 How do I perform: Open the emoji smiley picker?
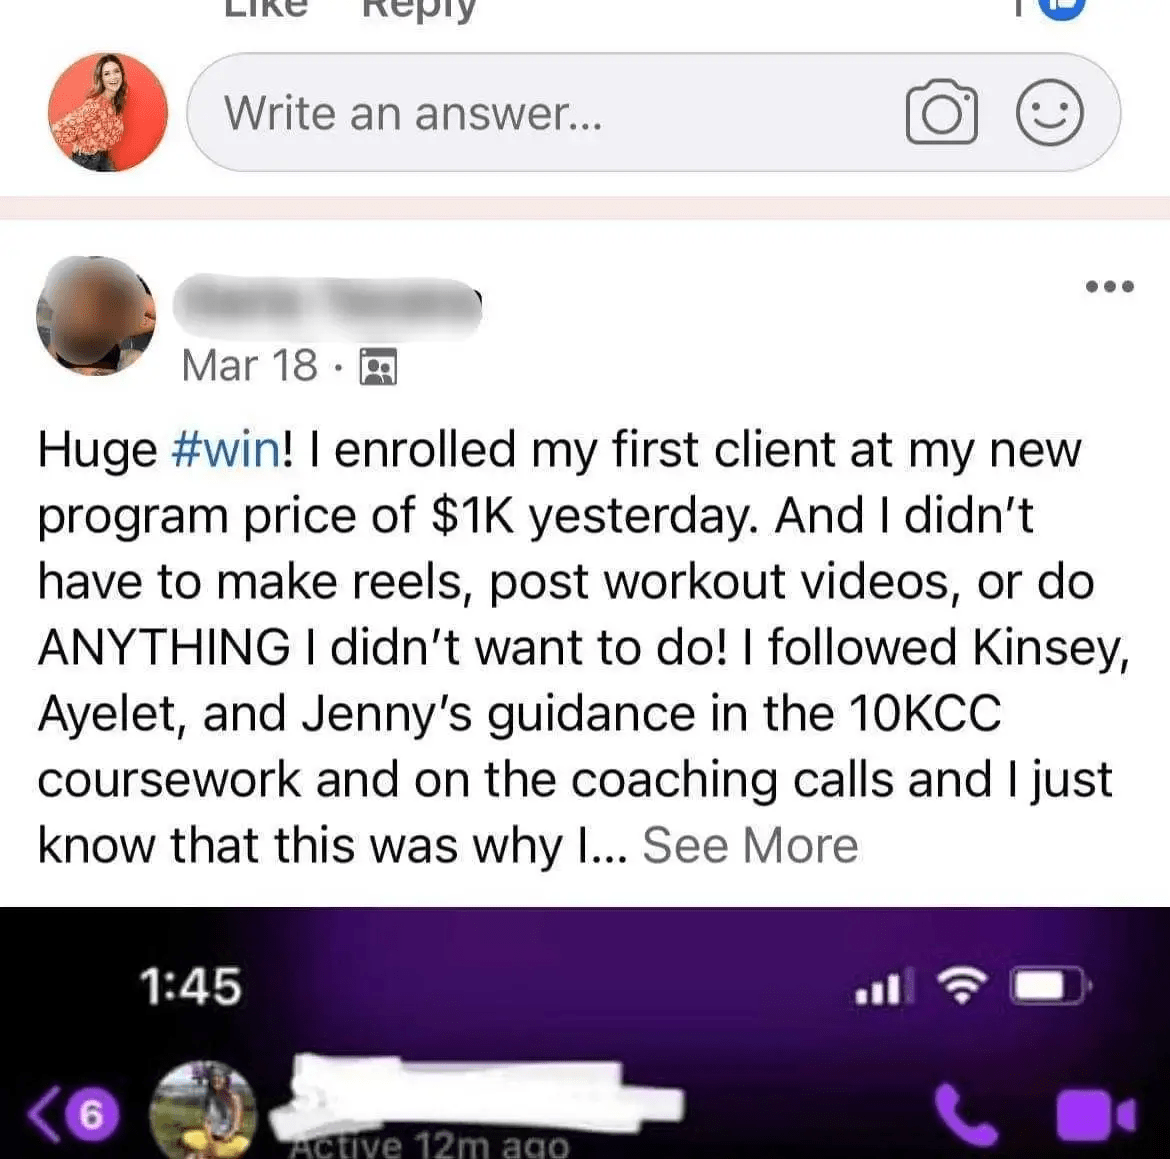click(1050, 112)
